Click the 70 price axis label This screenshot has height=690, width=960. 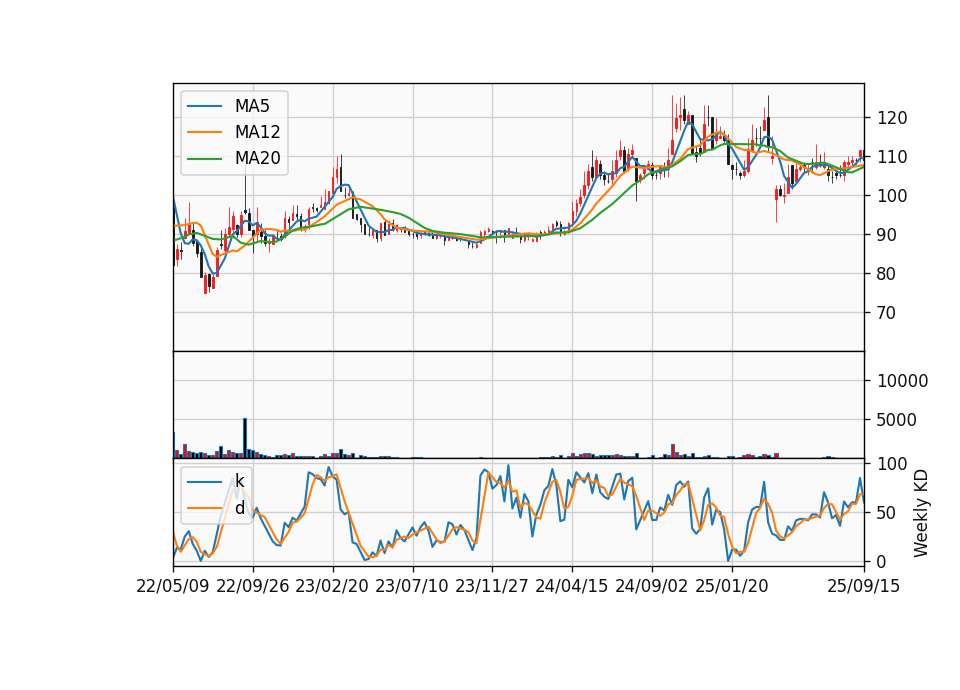[887, 313]
